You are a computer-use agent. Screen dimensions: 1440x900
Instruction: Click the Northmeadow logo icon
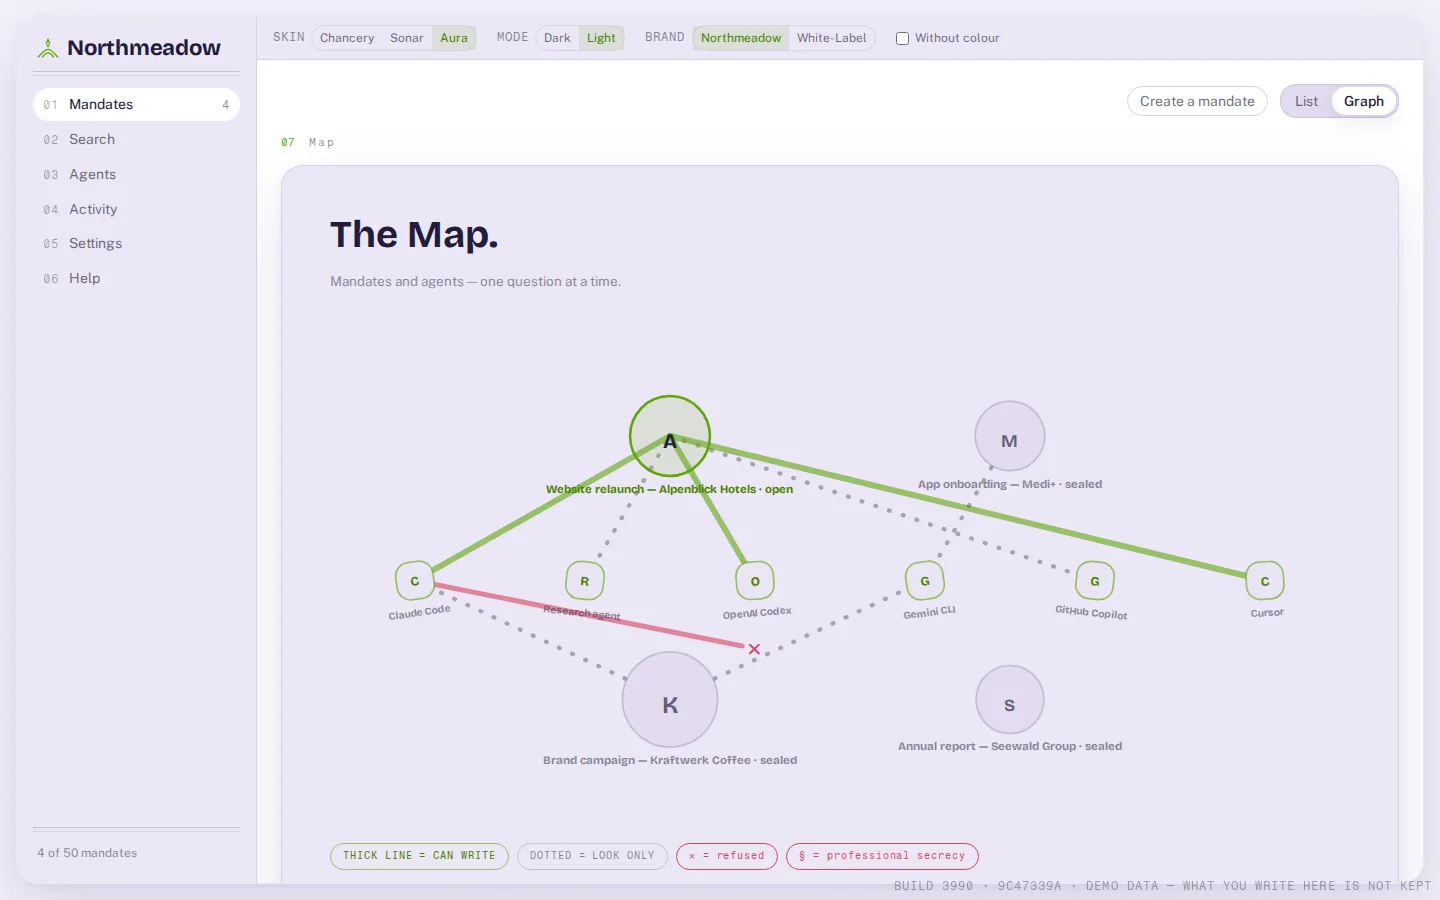(47, 48)
